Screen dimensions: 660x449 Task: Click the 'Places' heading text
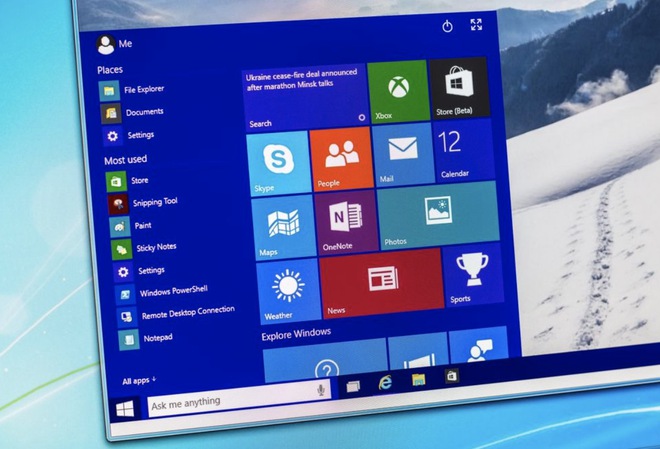coord(110,70)
